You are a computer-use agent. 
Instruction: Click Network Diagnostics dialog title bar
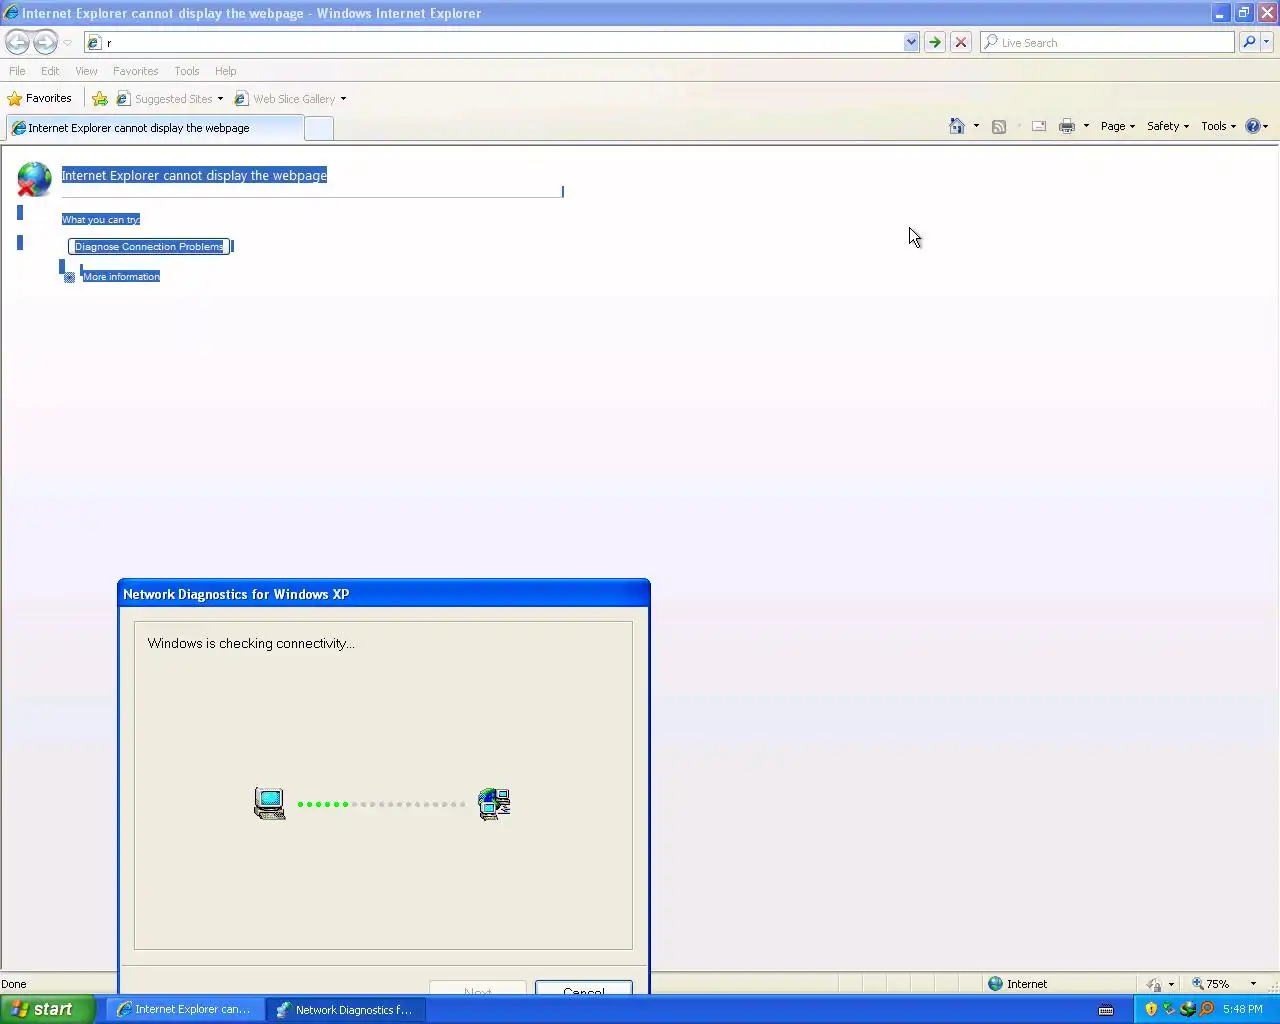[384, 594]
